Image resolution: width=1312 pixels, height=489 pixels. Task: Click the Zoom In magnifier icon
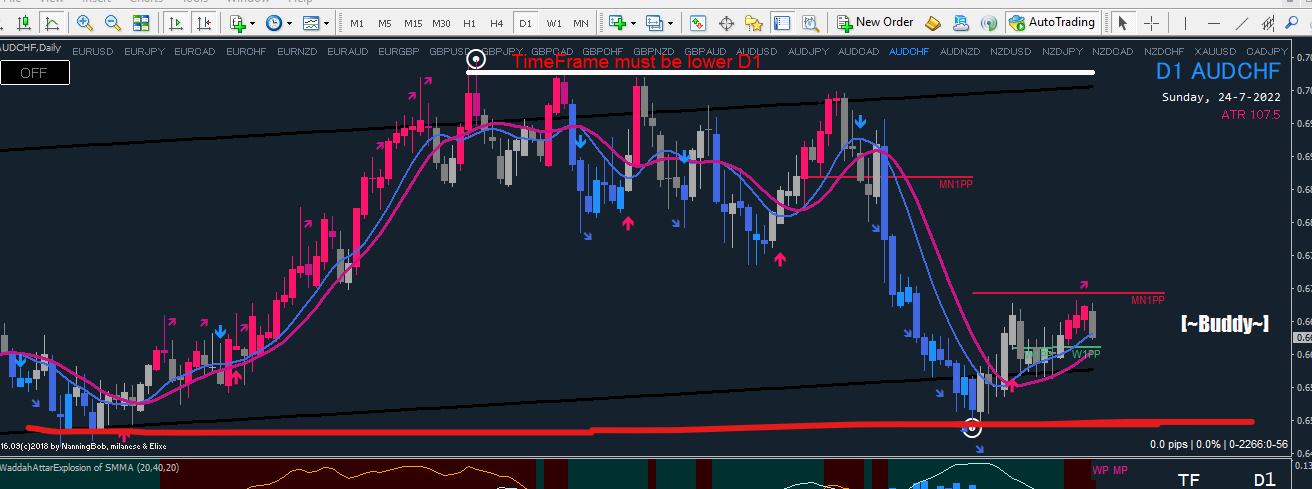point(85,22)
